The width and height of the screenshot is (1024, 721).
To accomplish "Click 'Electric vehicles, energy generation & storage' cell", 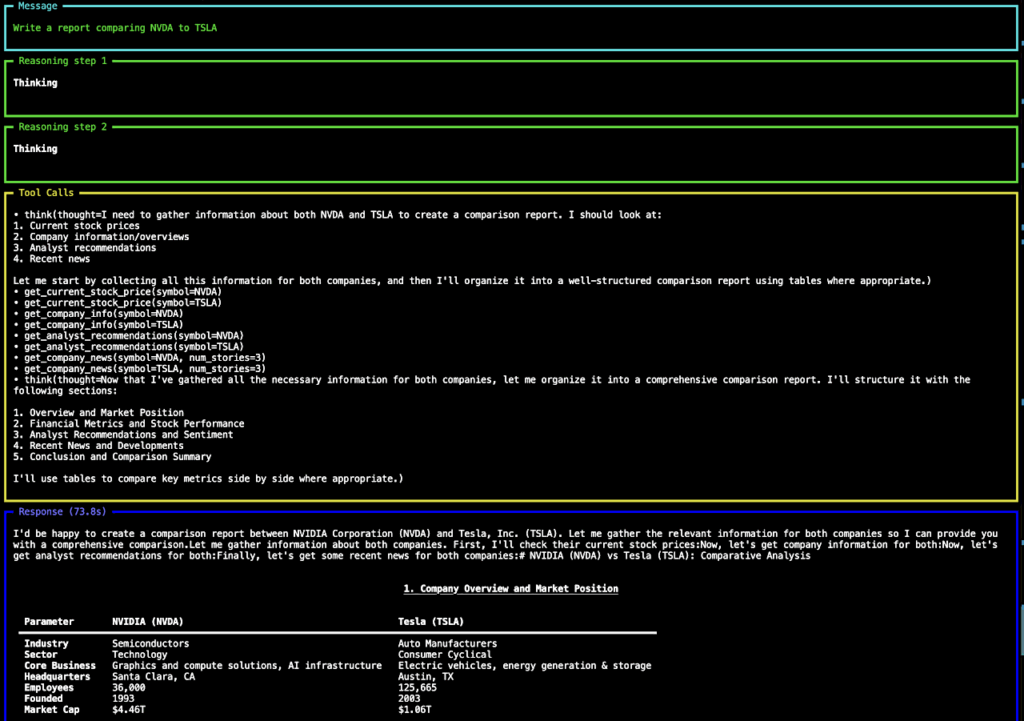I will click(524, 666).
